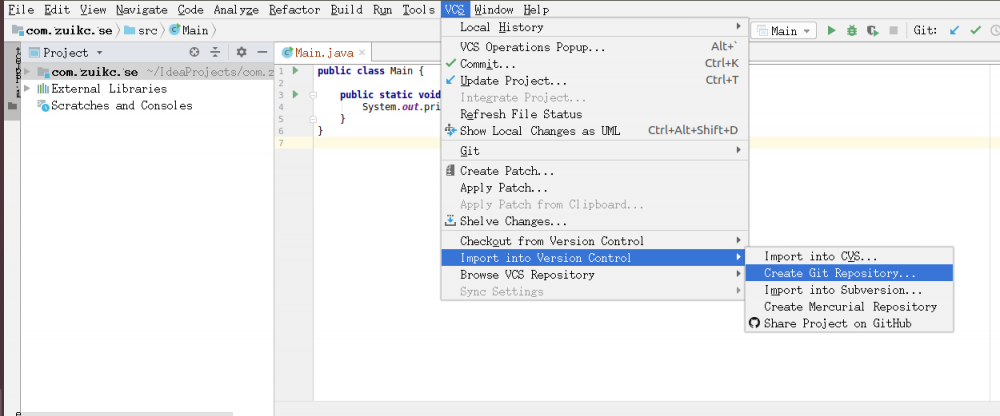Open the Project view dropdown arrow
The height and width of the screenshot is (416, 1000).
[99, 53]
